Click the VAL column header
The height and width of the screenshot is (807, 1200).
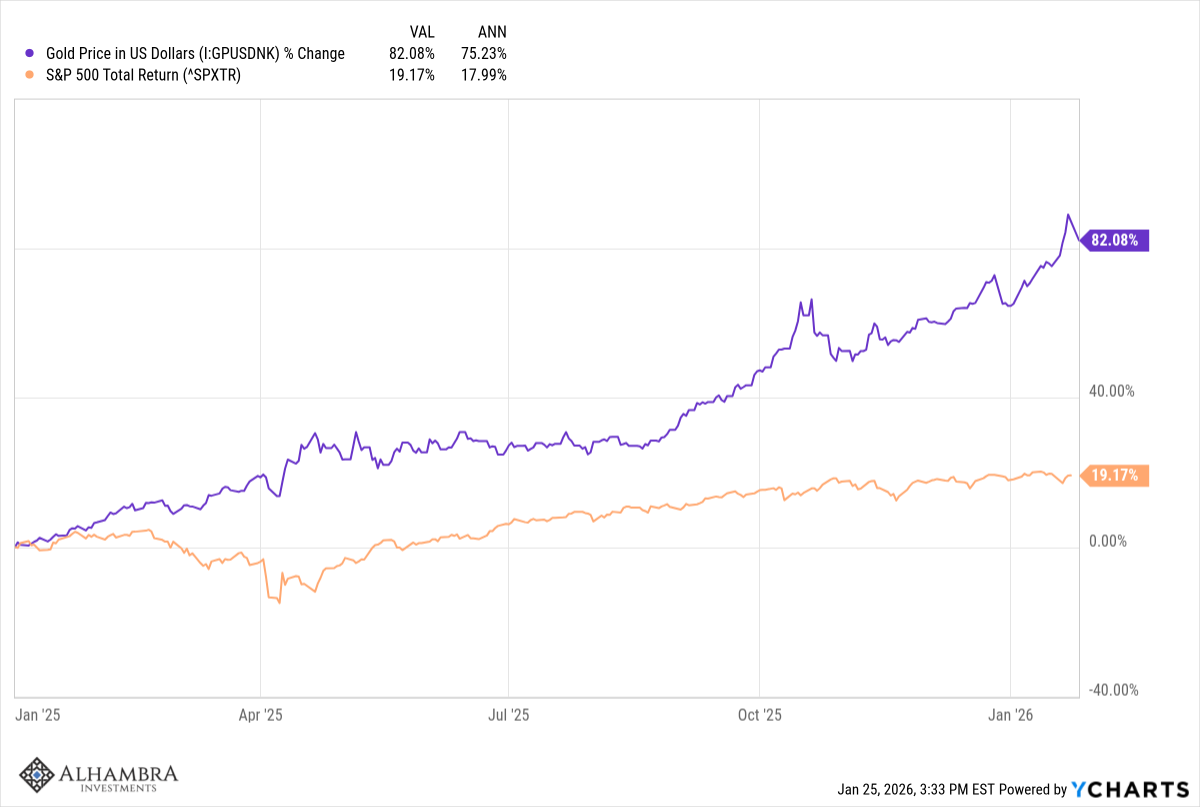click(421, 32)
